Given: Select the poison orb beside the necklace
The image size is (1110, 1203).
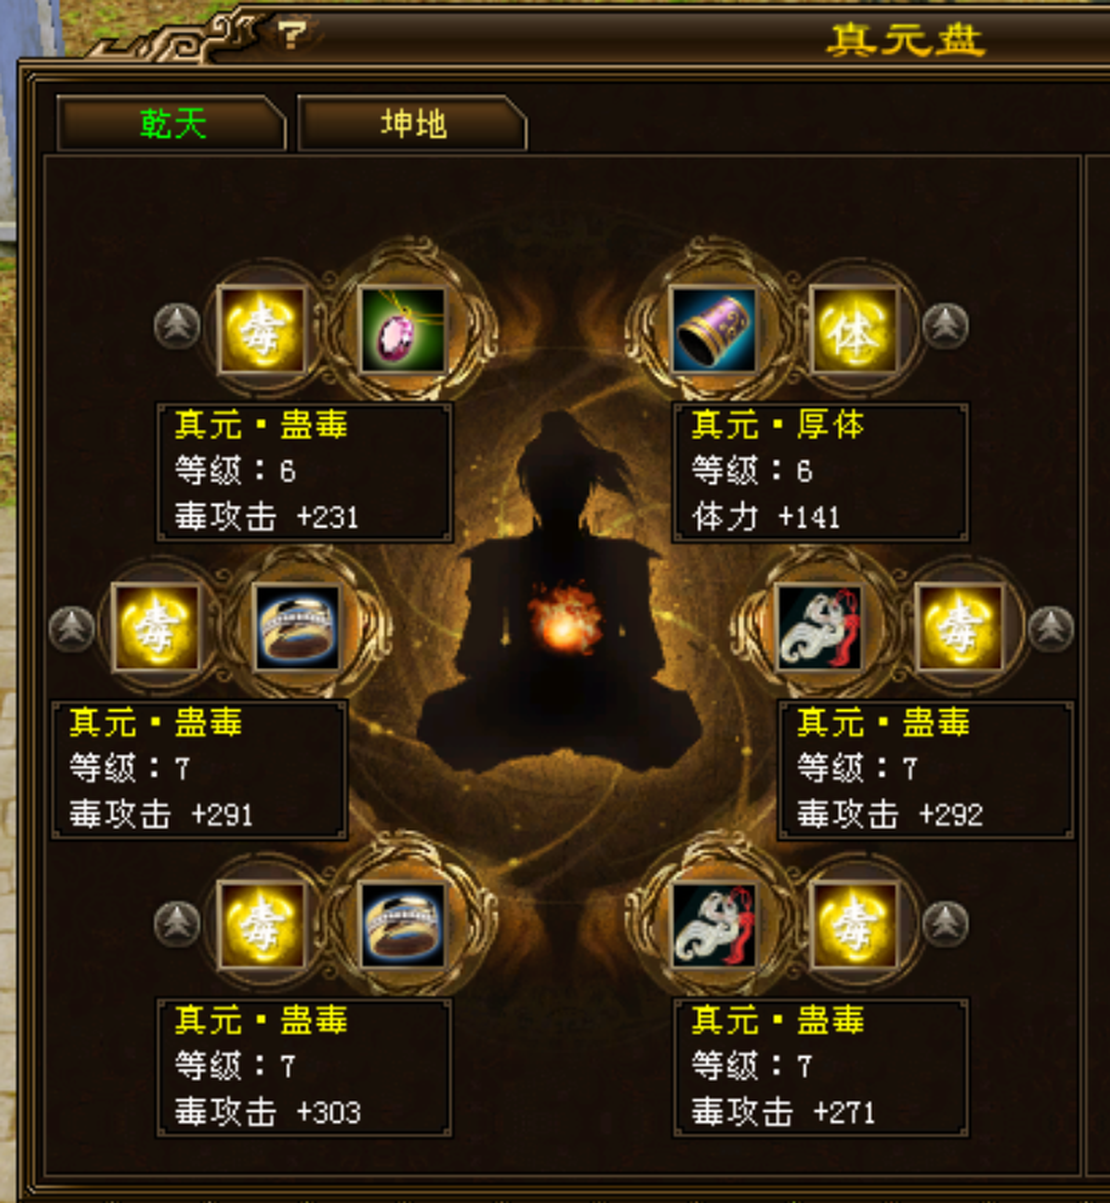Looking at the screenshot, I should click(x=262, y=329).
